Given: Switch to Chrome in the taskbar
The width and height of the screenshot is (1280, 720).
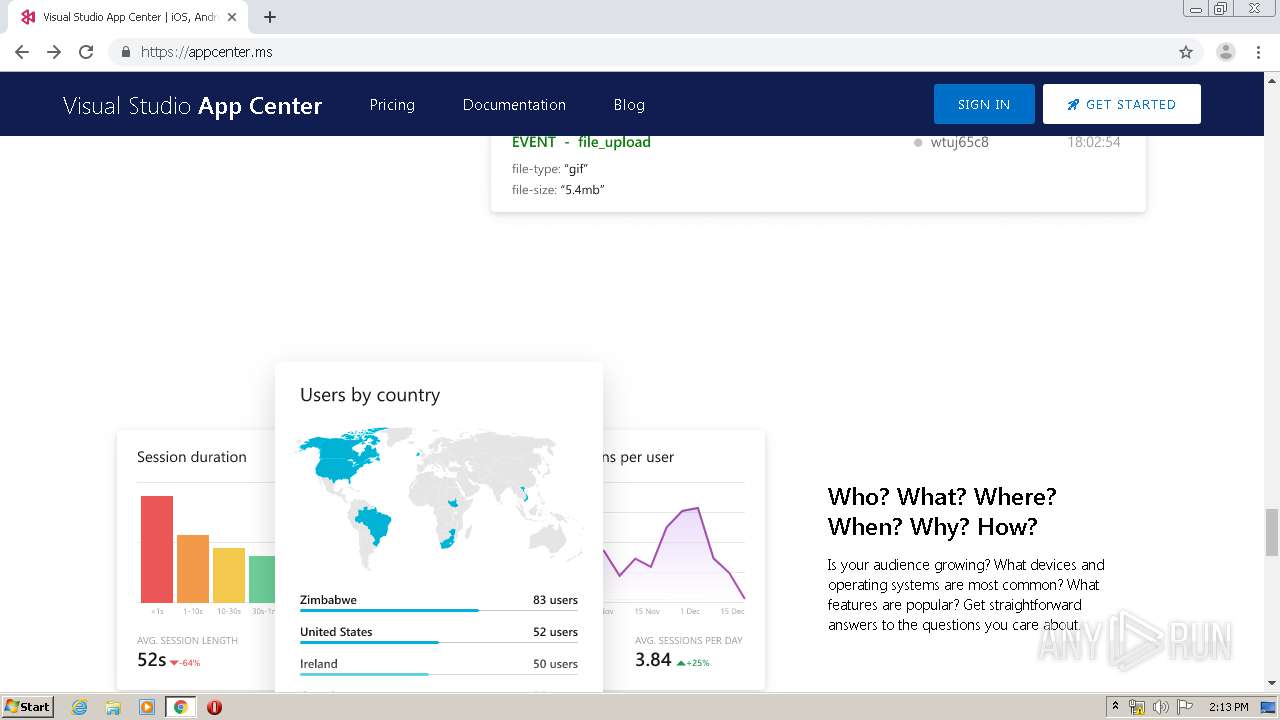Looking at the screenshot, I should (x=180, y=707).
